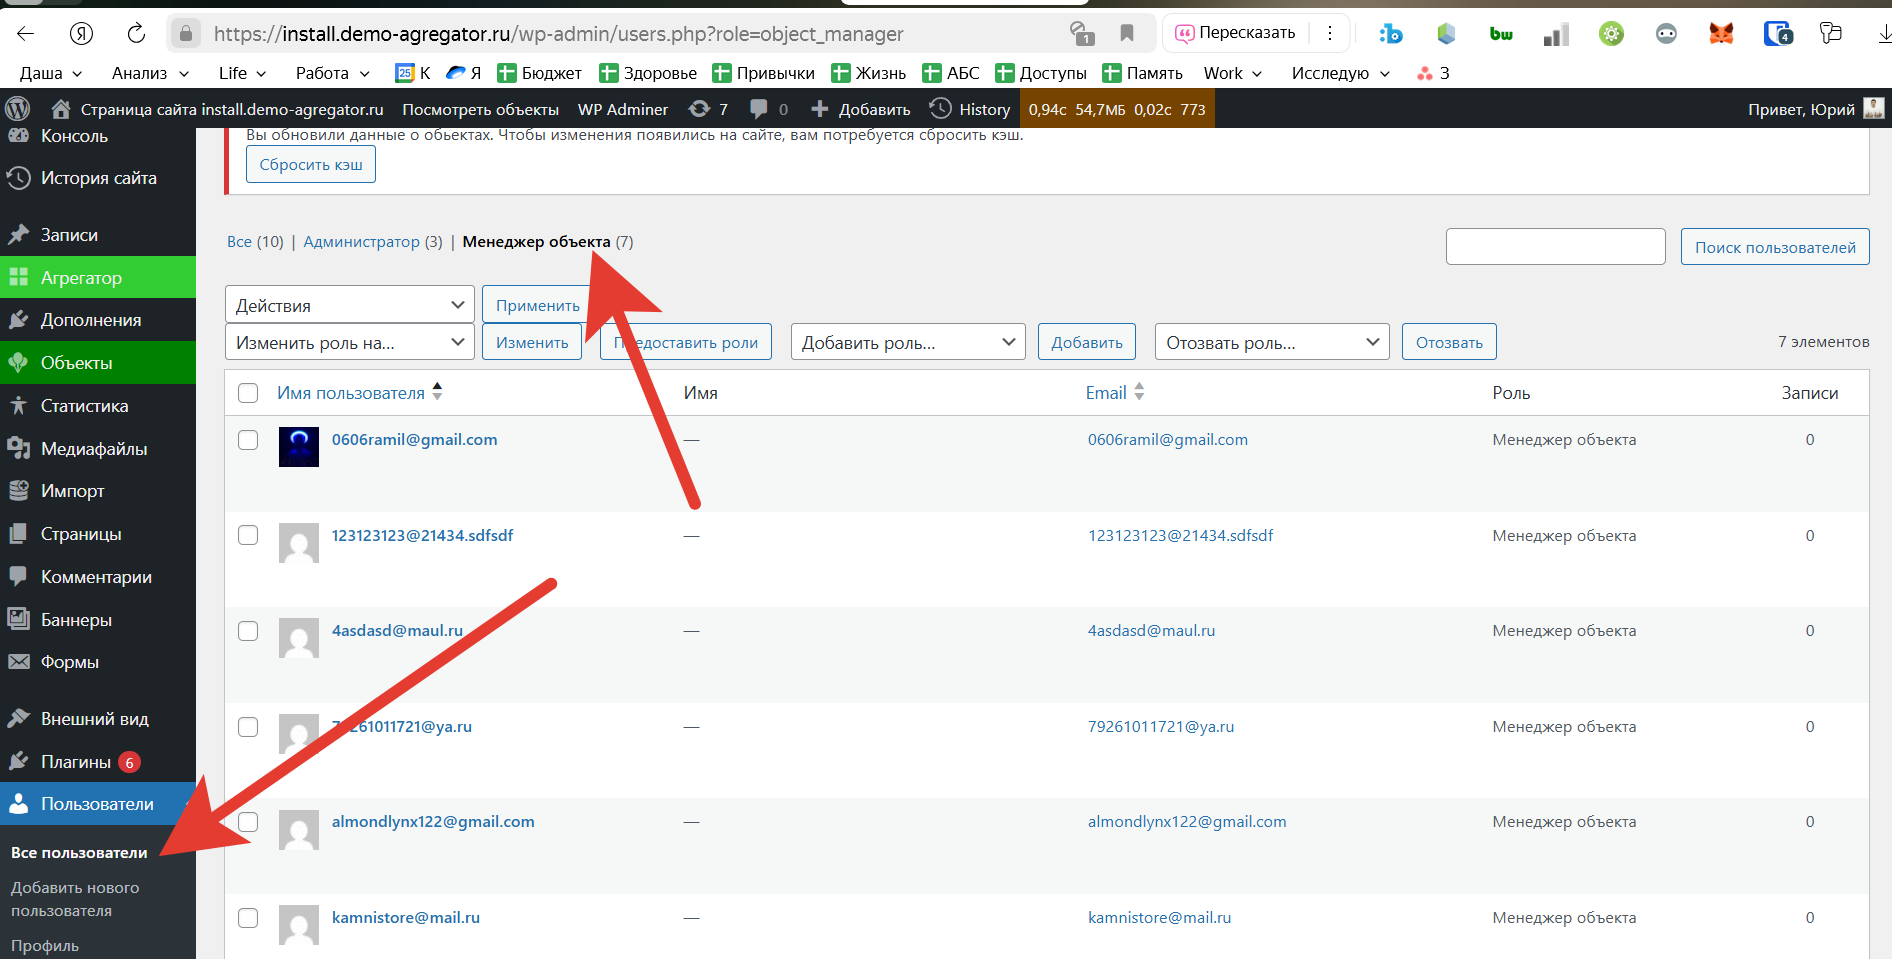The height and width of the screenshot is (959, 1892).
Task: Click avatar thumbnail of 0606ramil@gmail.com
Action: click(x=298, y=447)
